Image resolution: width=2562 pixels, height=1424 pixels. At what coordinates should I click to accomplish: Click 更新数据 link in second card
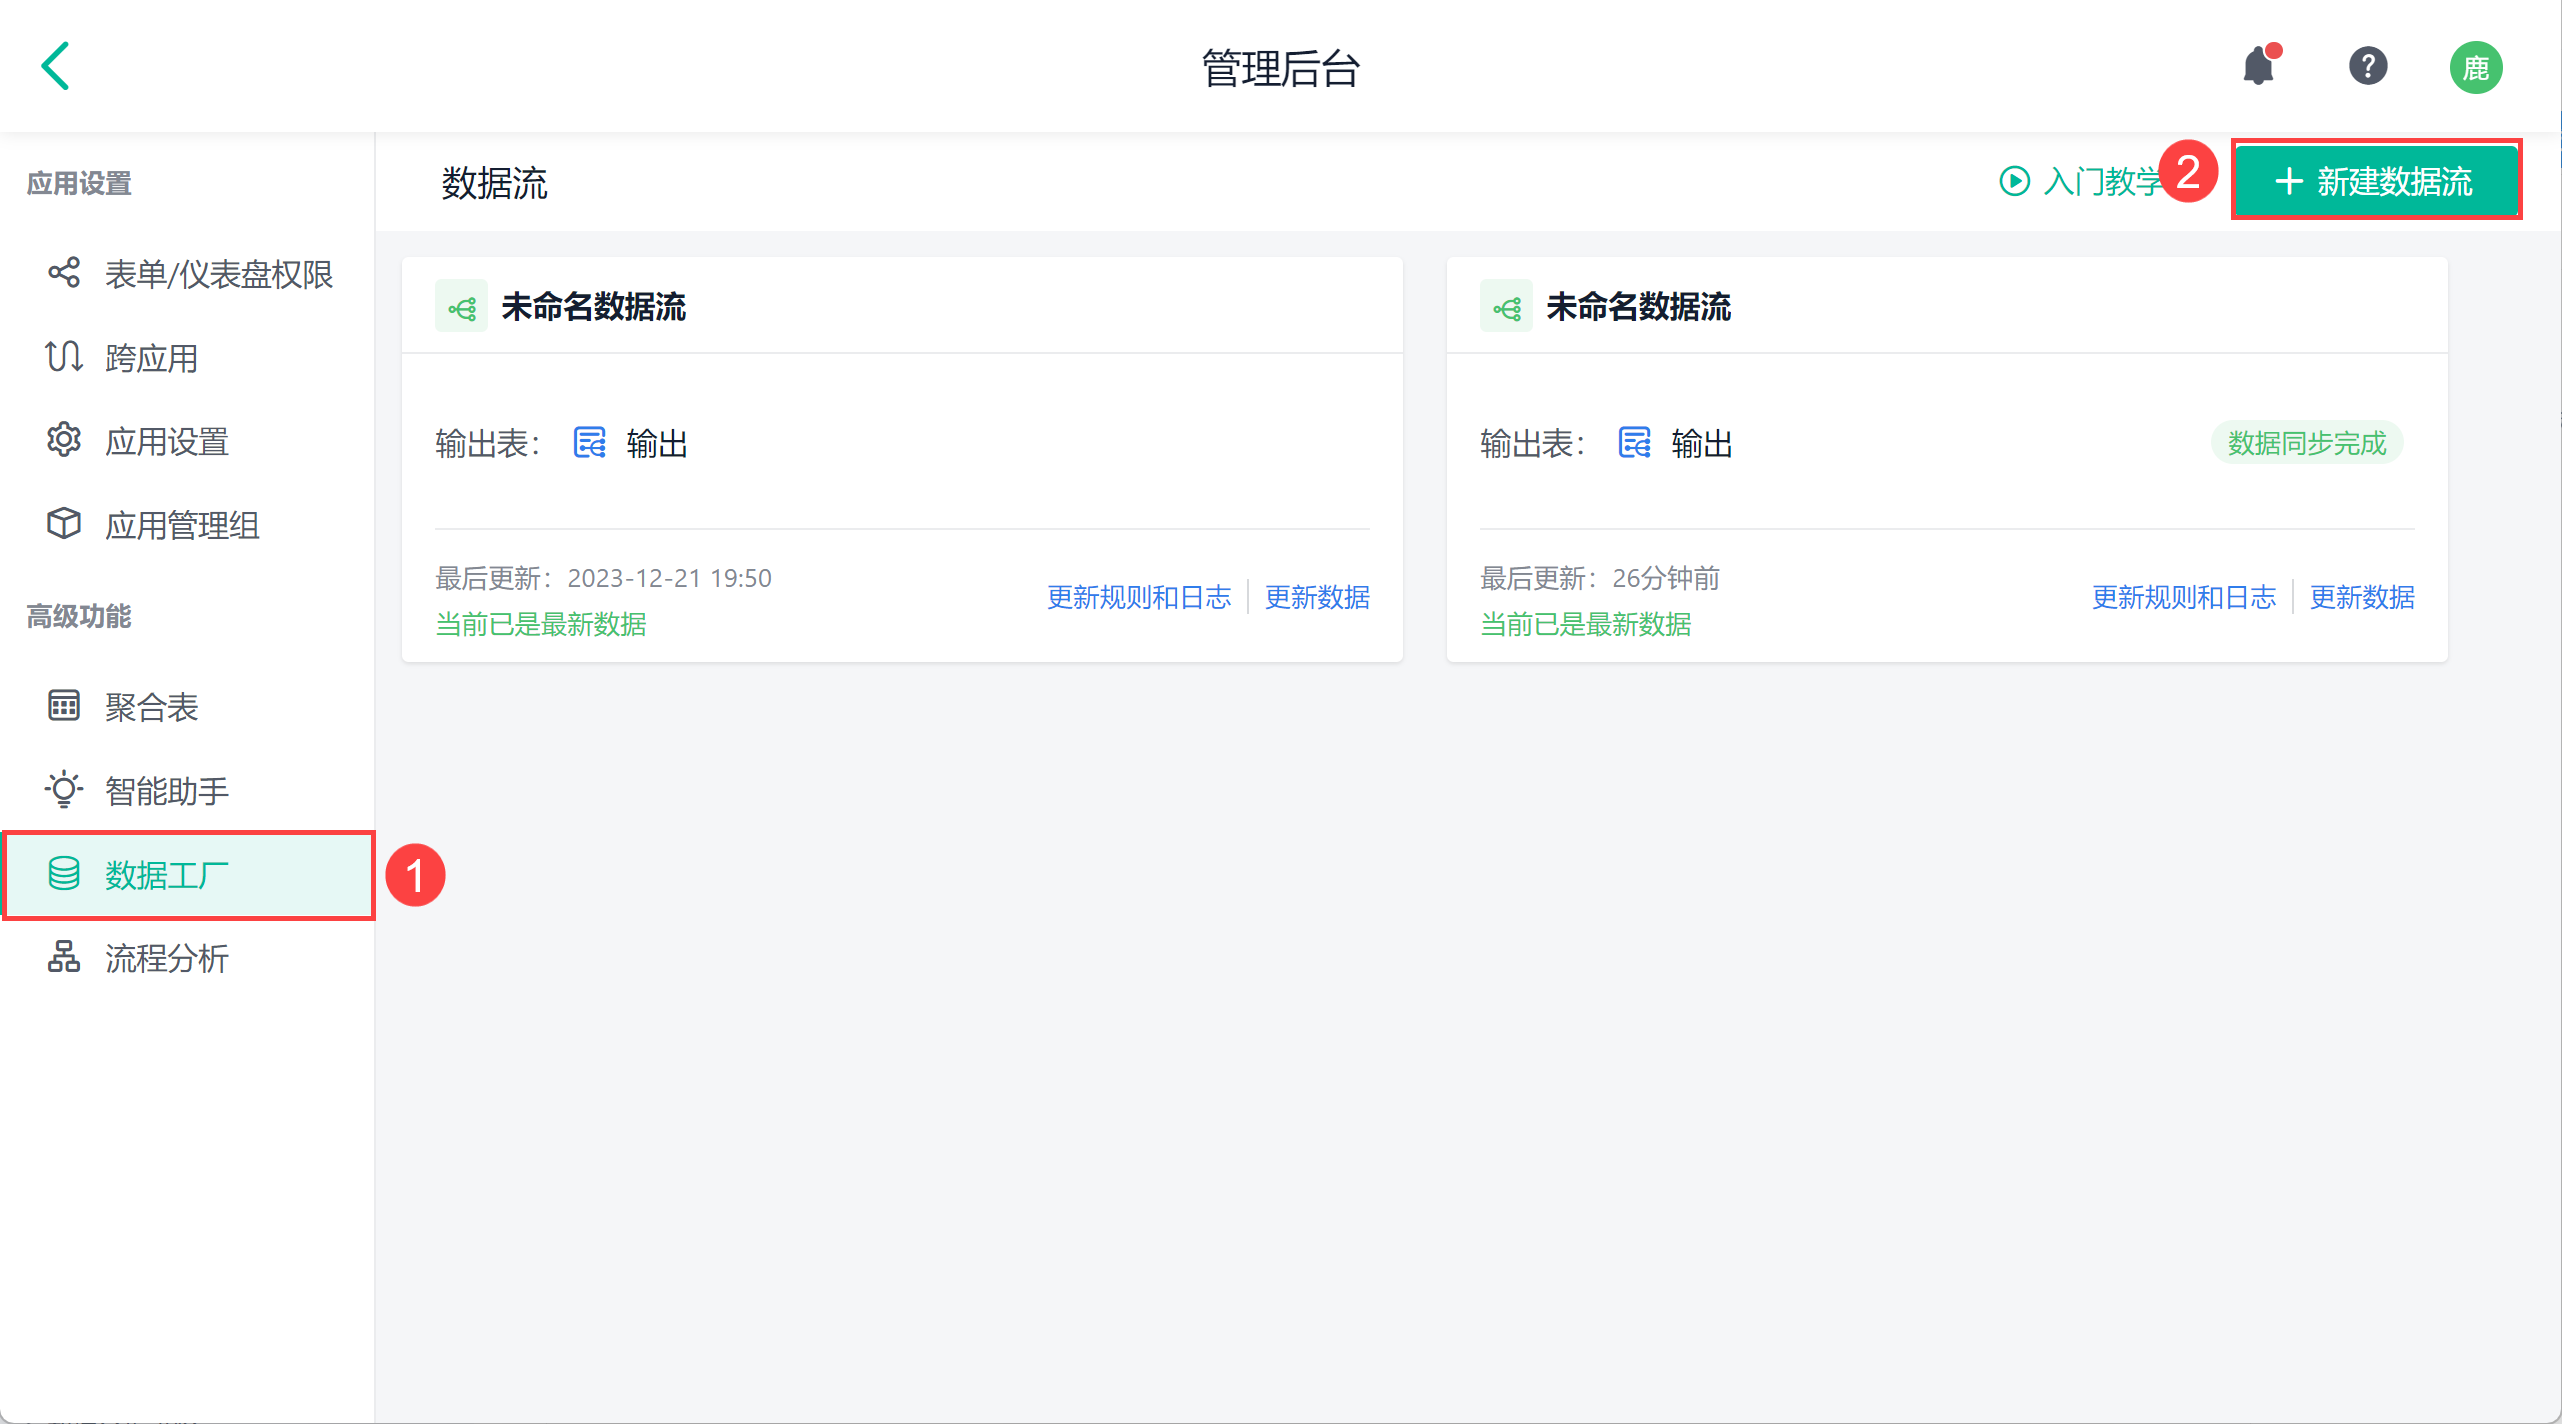[x=2361, y=597]
